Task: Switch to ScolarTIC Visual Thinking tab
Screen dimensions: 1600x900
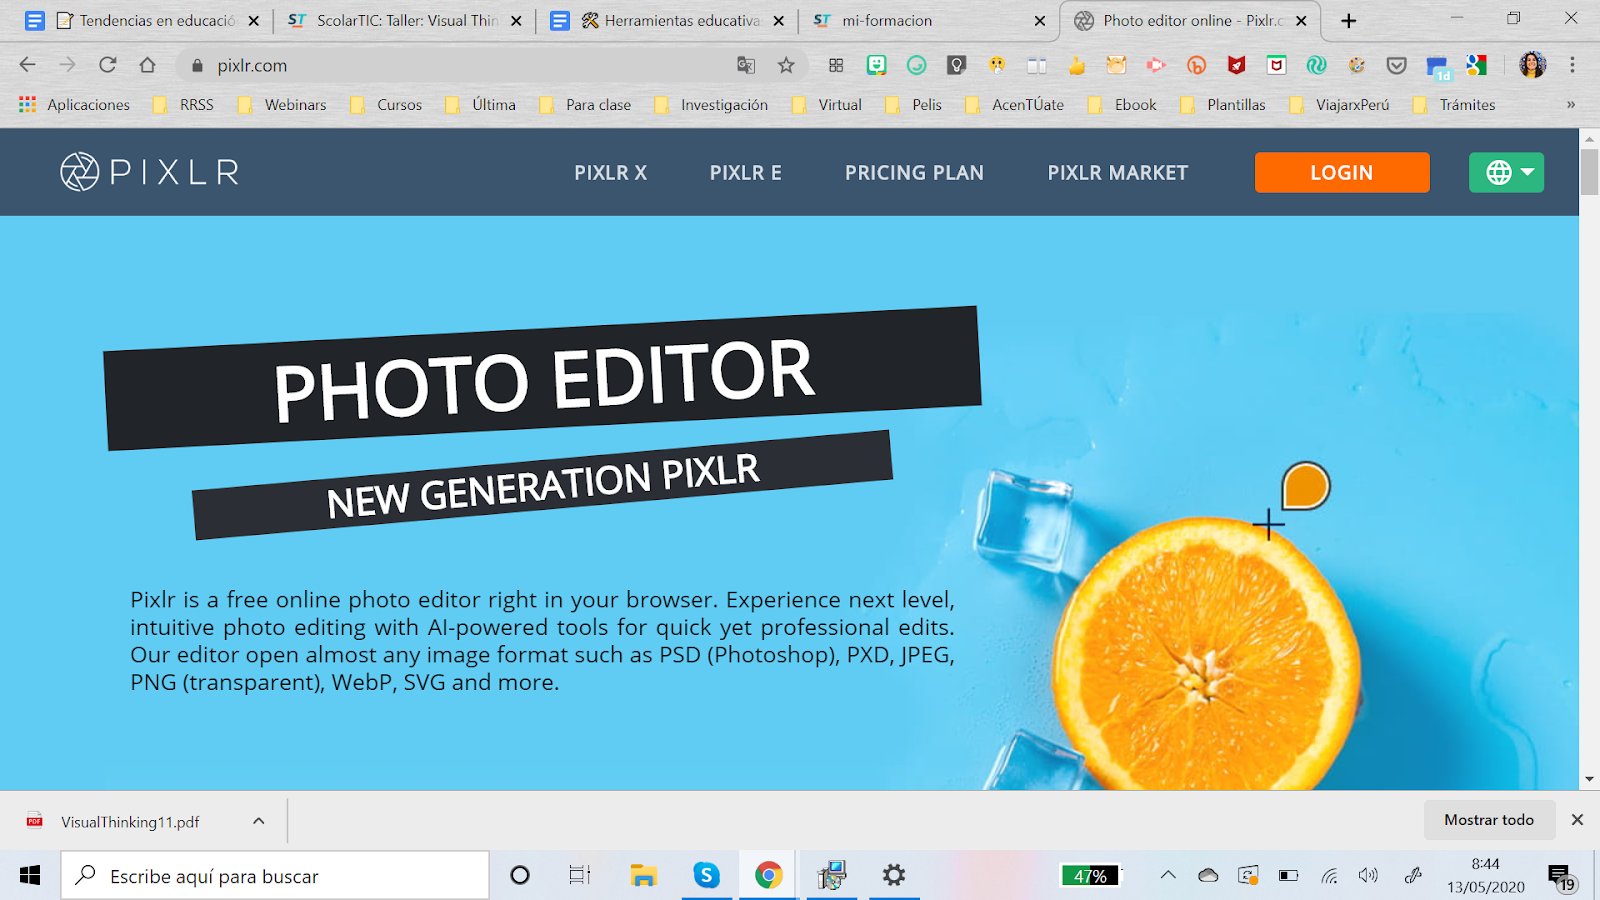Action: (405, 20)
